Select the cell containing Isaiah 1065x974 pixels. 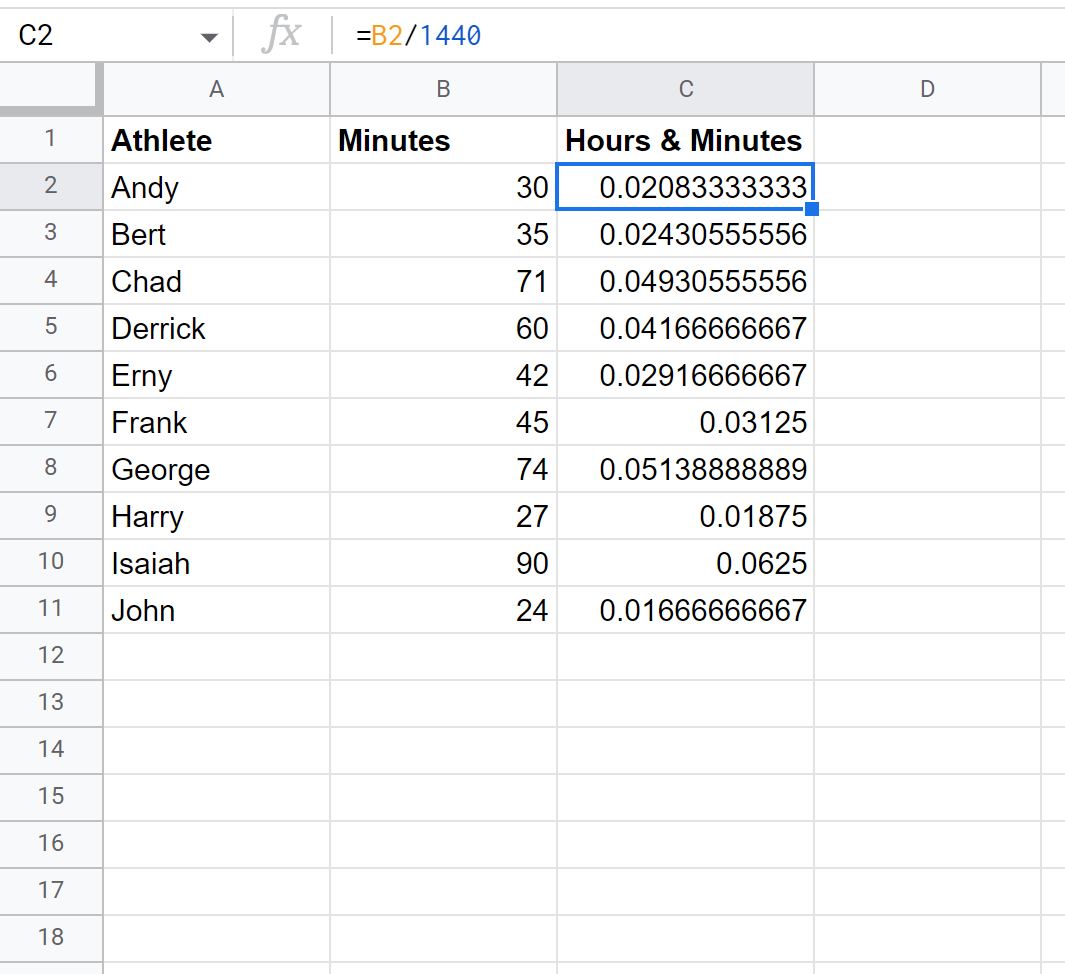(x=216, y=562)
